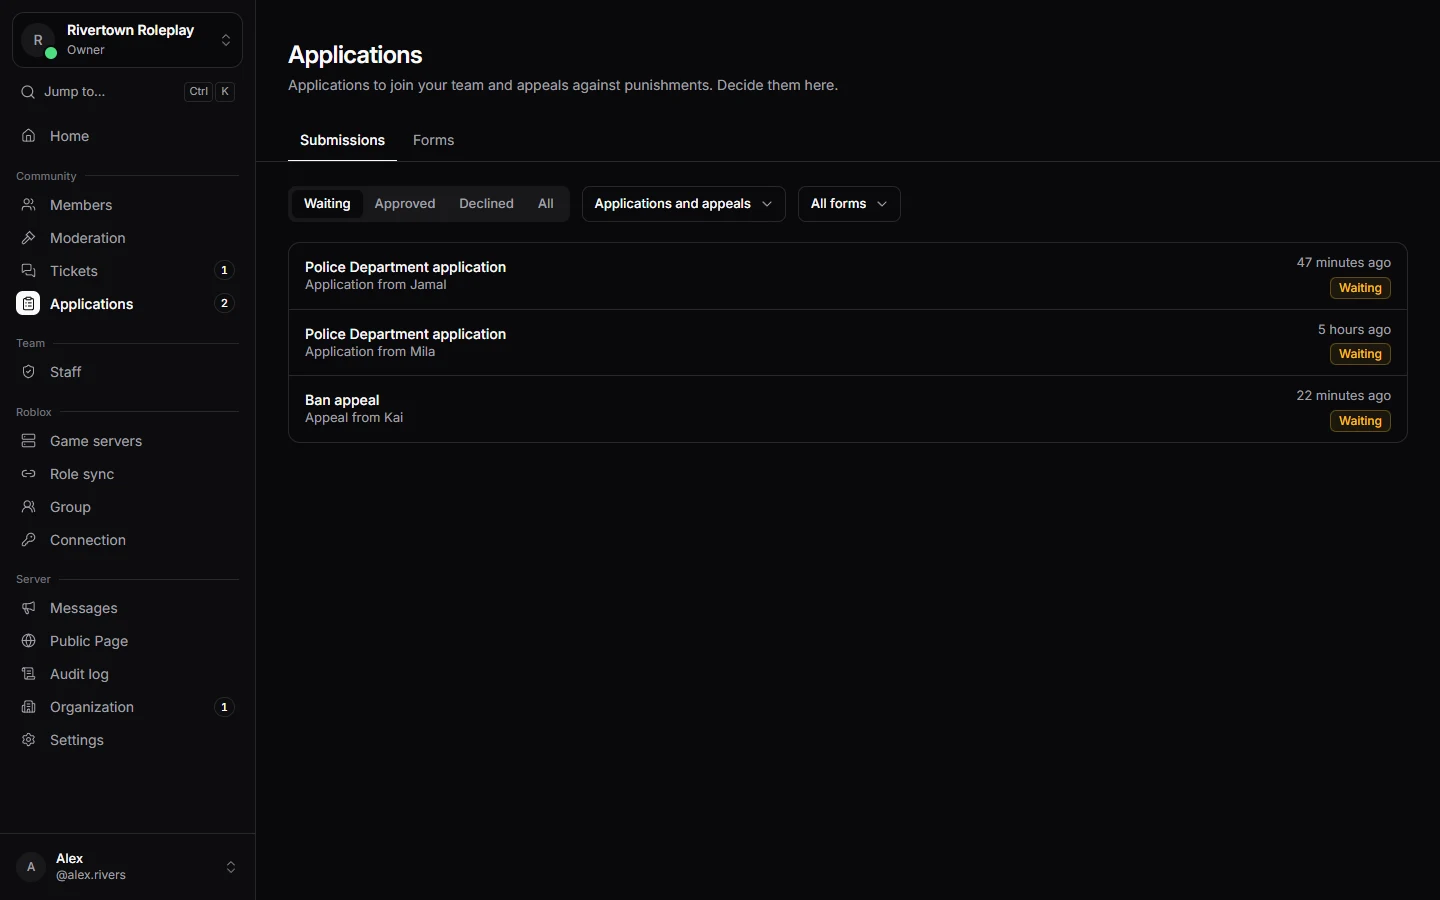This screenshot has height=900, width=1440.
Task: Open Public Page via globe icon
Action: 29,641
